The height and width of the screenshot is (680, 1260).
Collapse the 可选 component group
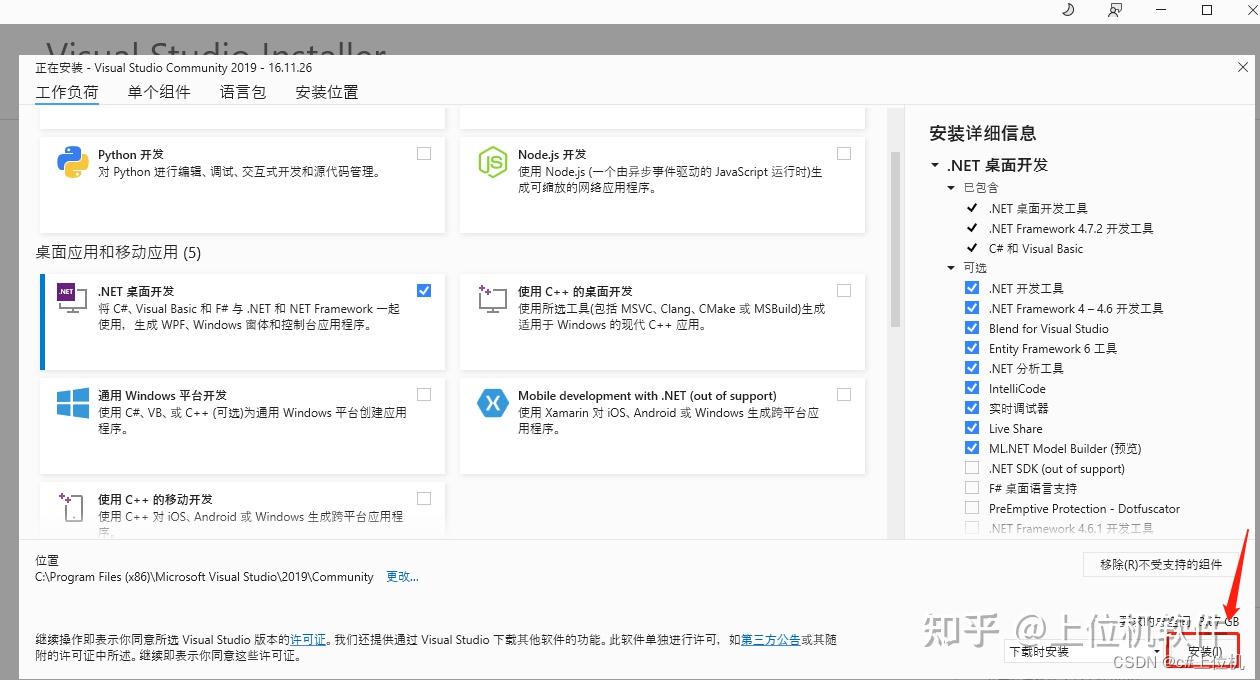951,268
